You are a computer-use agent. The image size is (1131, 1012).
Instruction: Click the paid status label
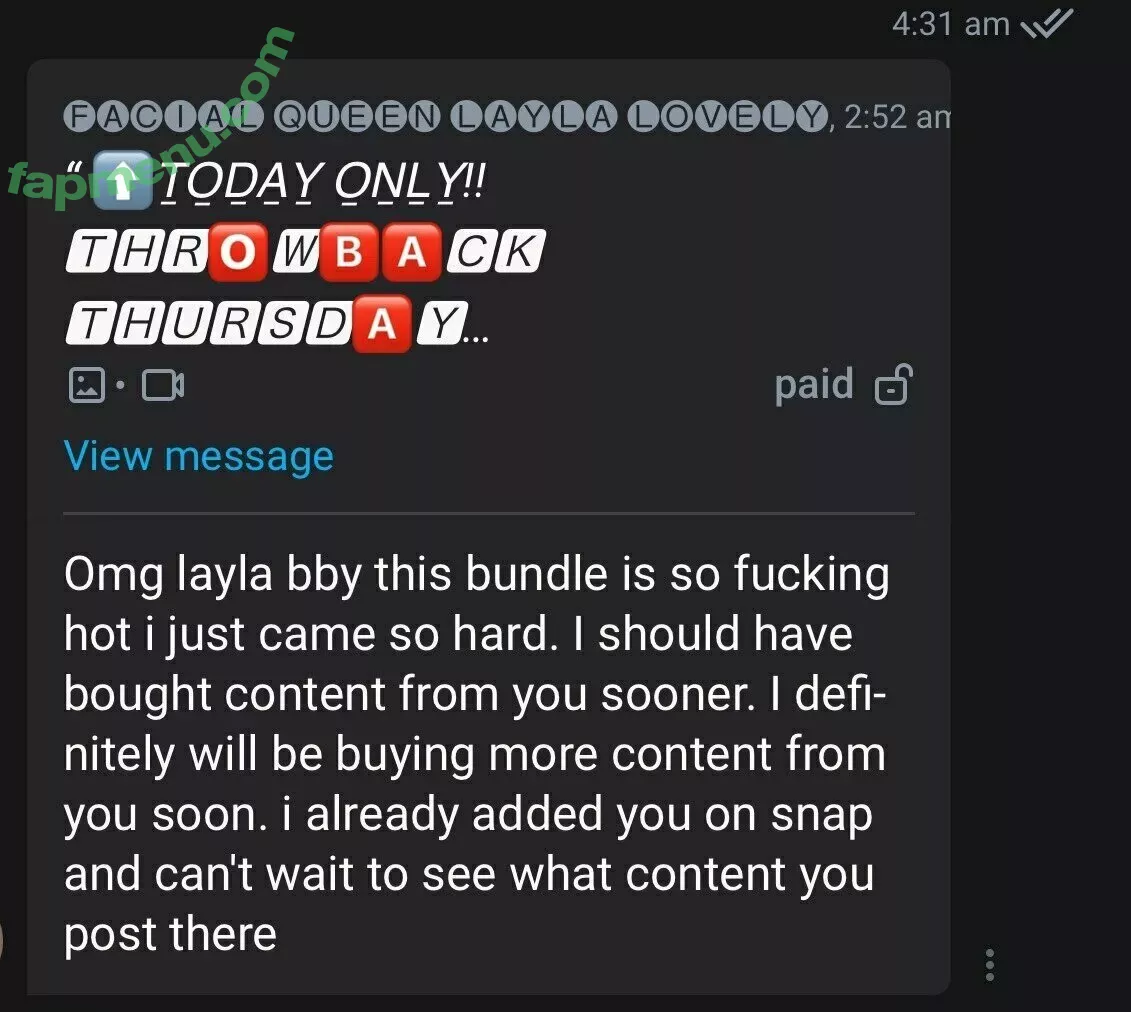pyautogui.click(x=814, y=384)
